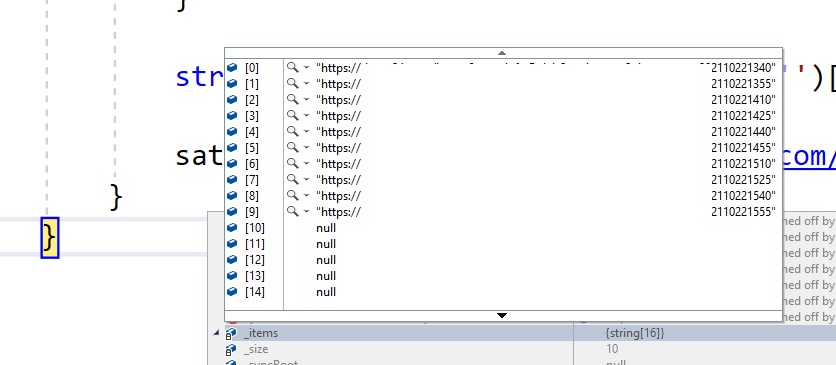Click the null value of element [10]
The image size is (836, 365).
point(326,228)
